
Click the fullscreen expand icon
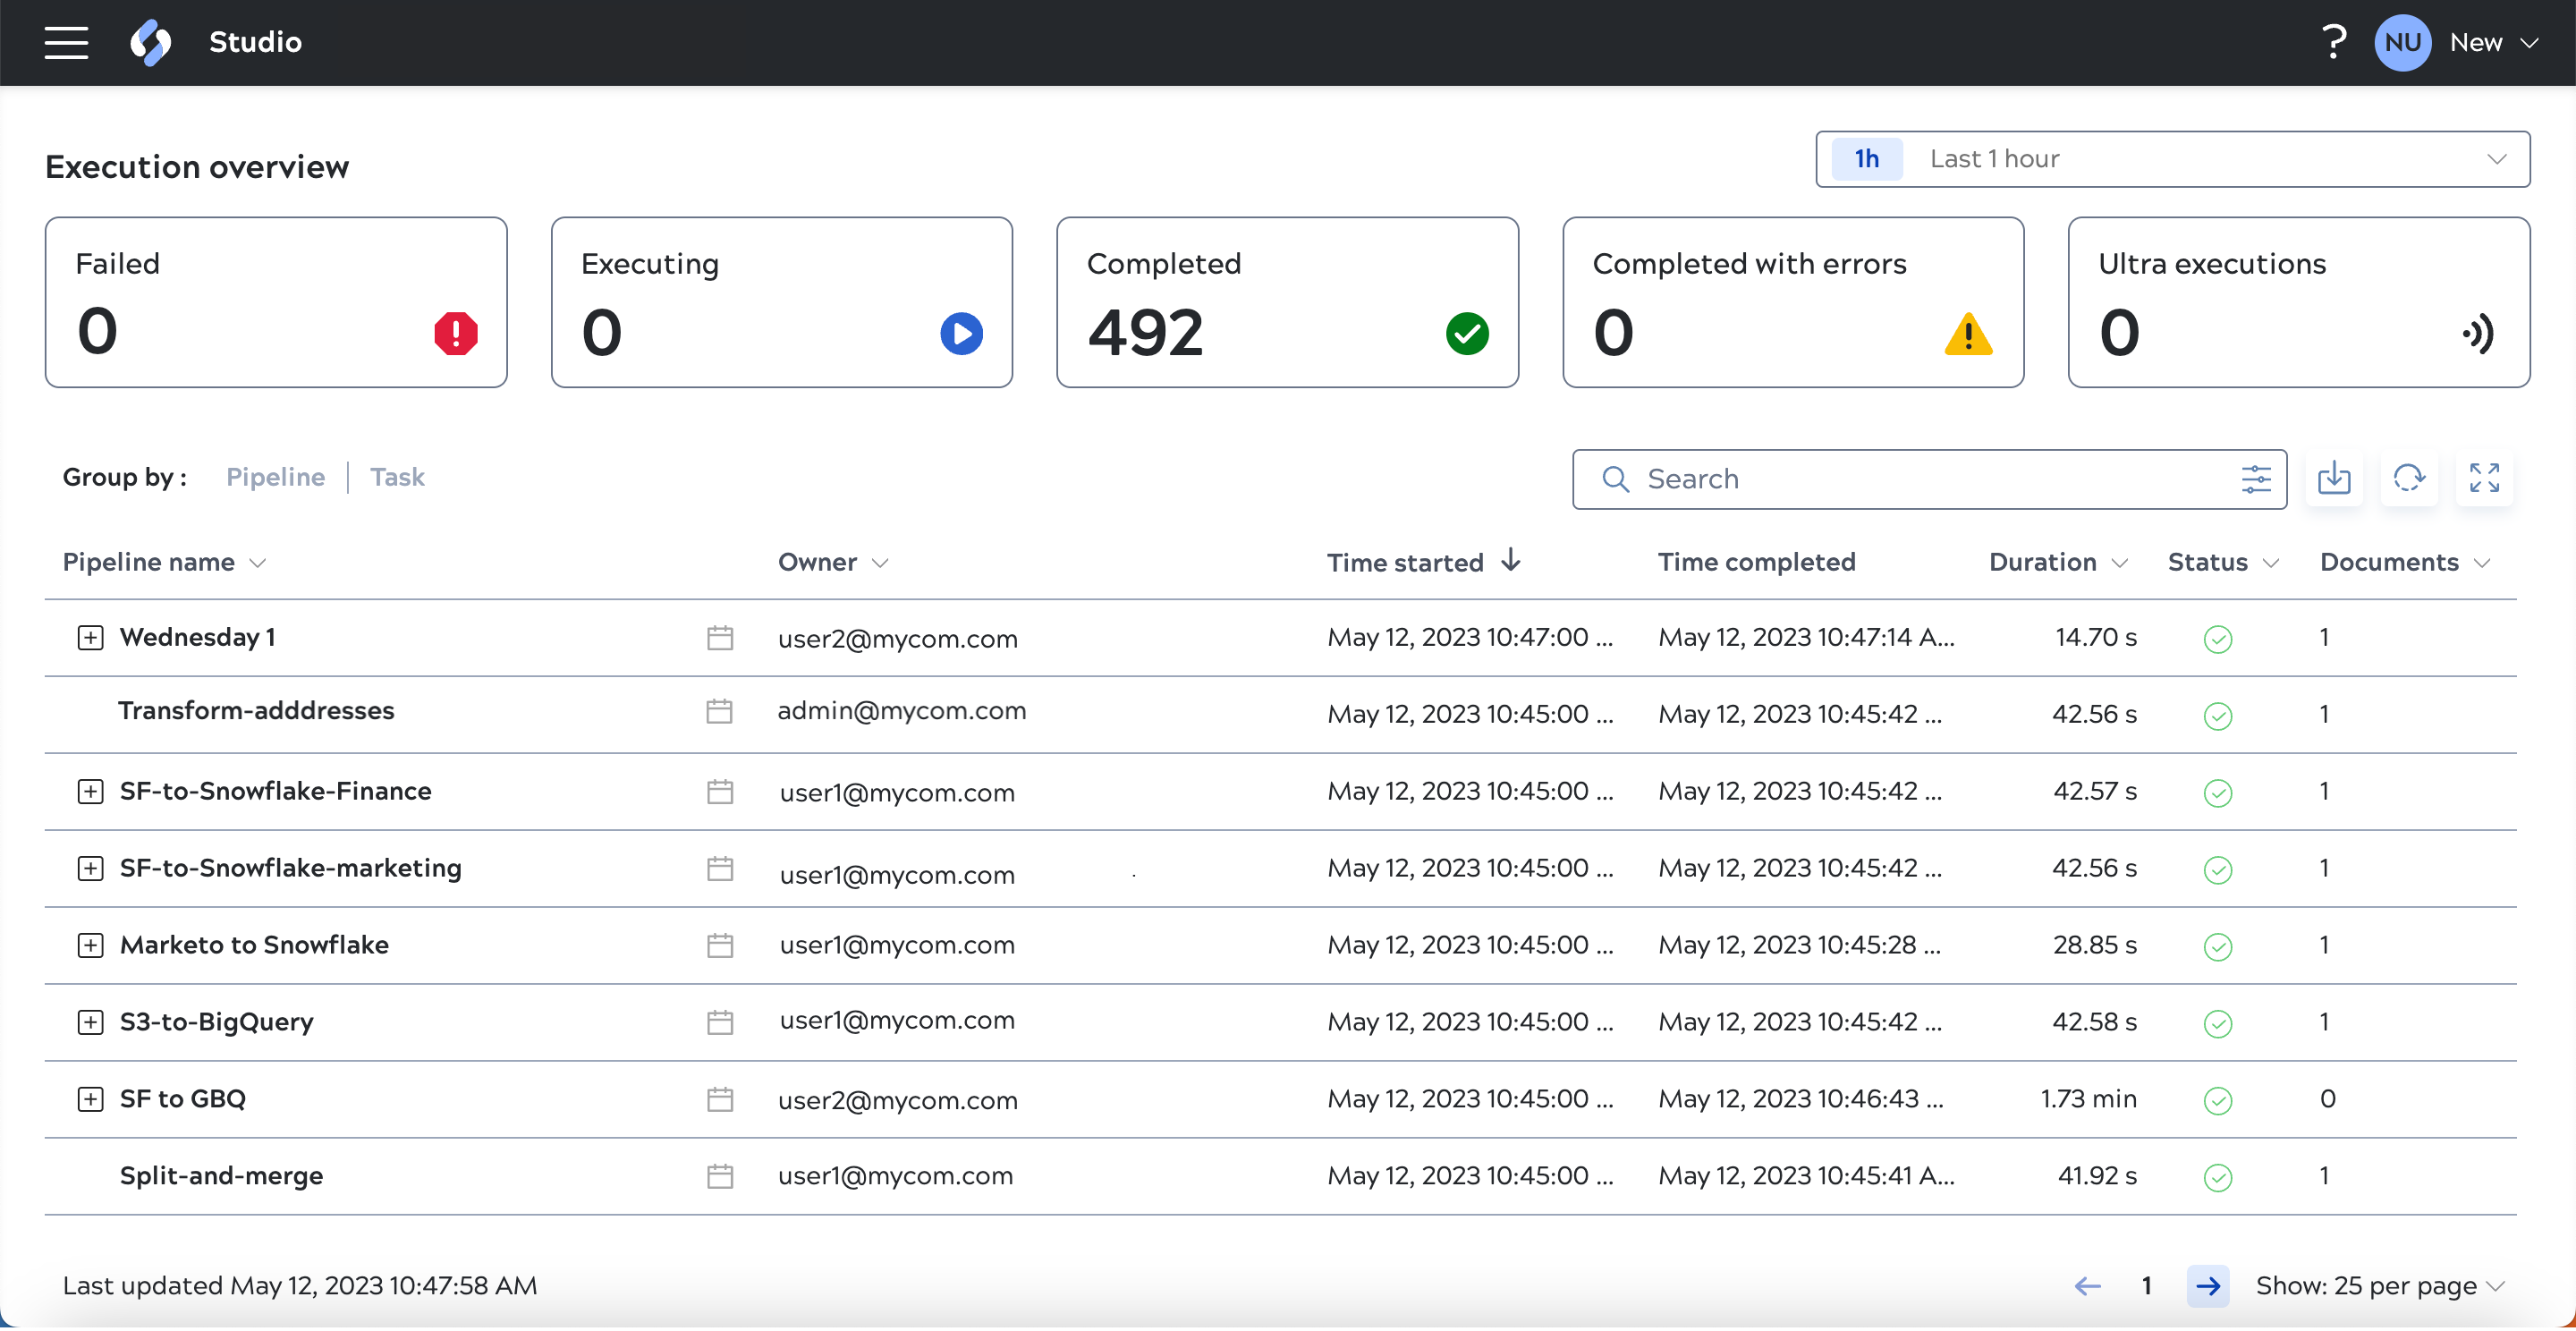point(2483,478)
